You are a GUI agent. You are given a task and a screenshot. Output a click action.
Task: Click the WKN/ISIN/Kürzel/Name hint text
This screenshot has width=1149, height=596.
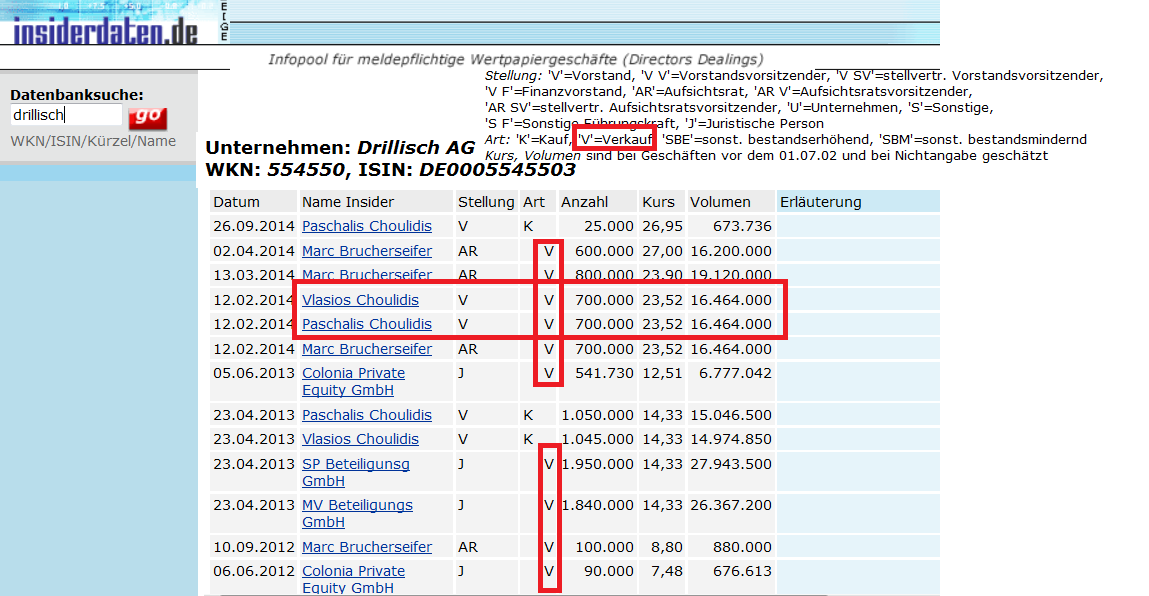coord(93,141)
